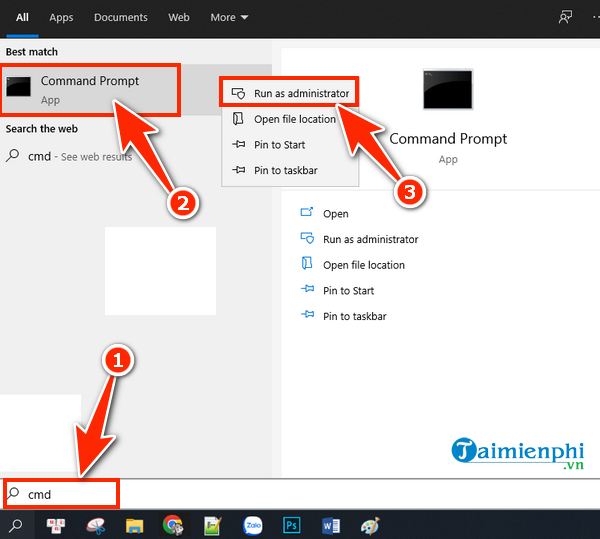Click the Command Prompt title in details pane

pos(448,138)
